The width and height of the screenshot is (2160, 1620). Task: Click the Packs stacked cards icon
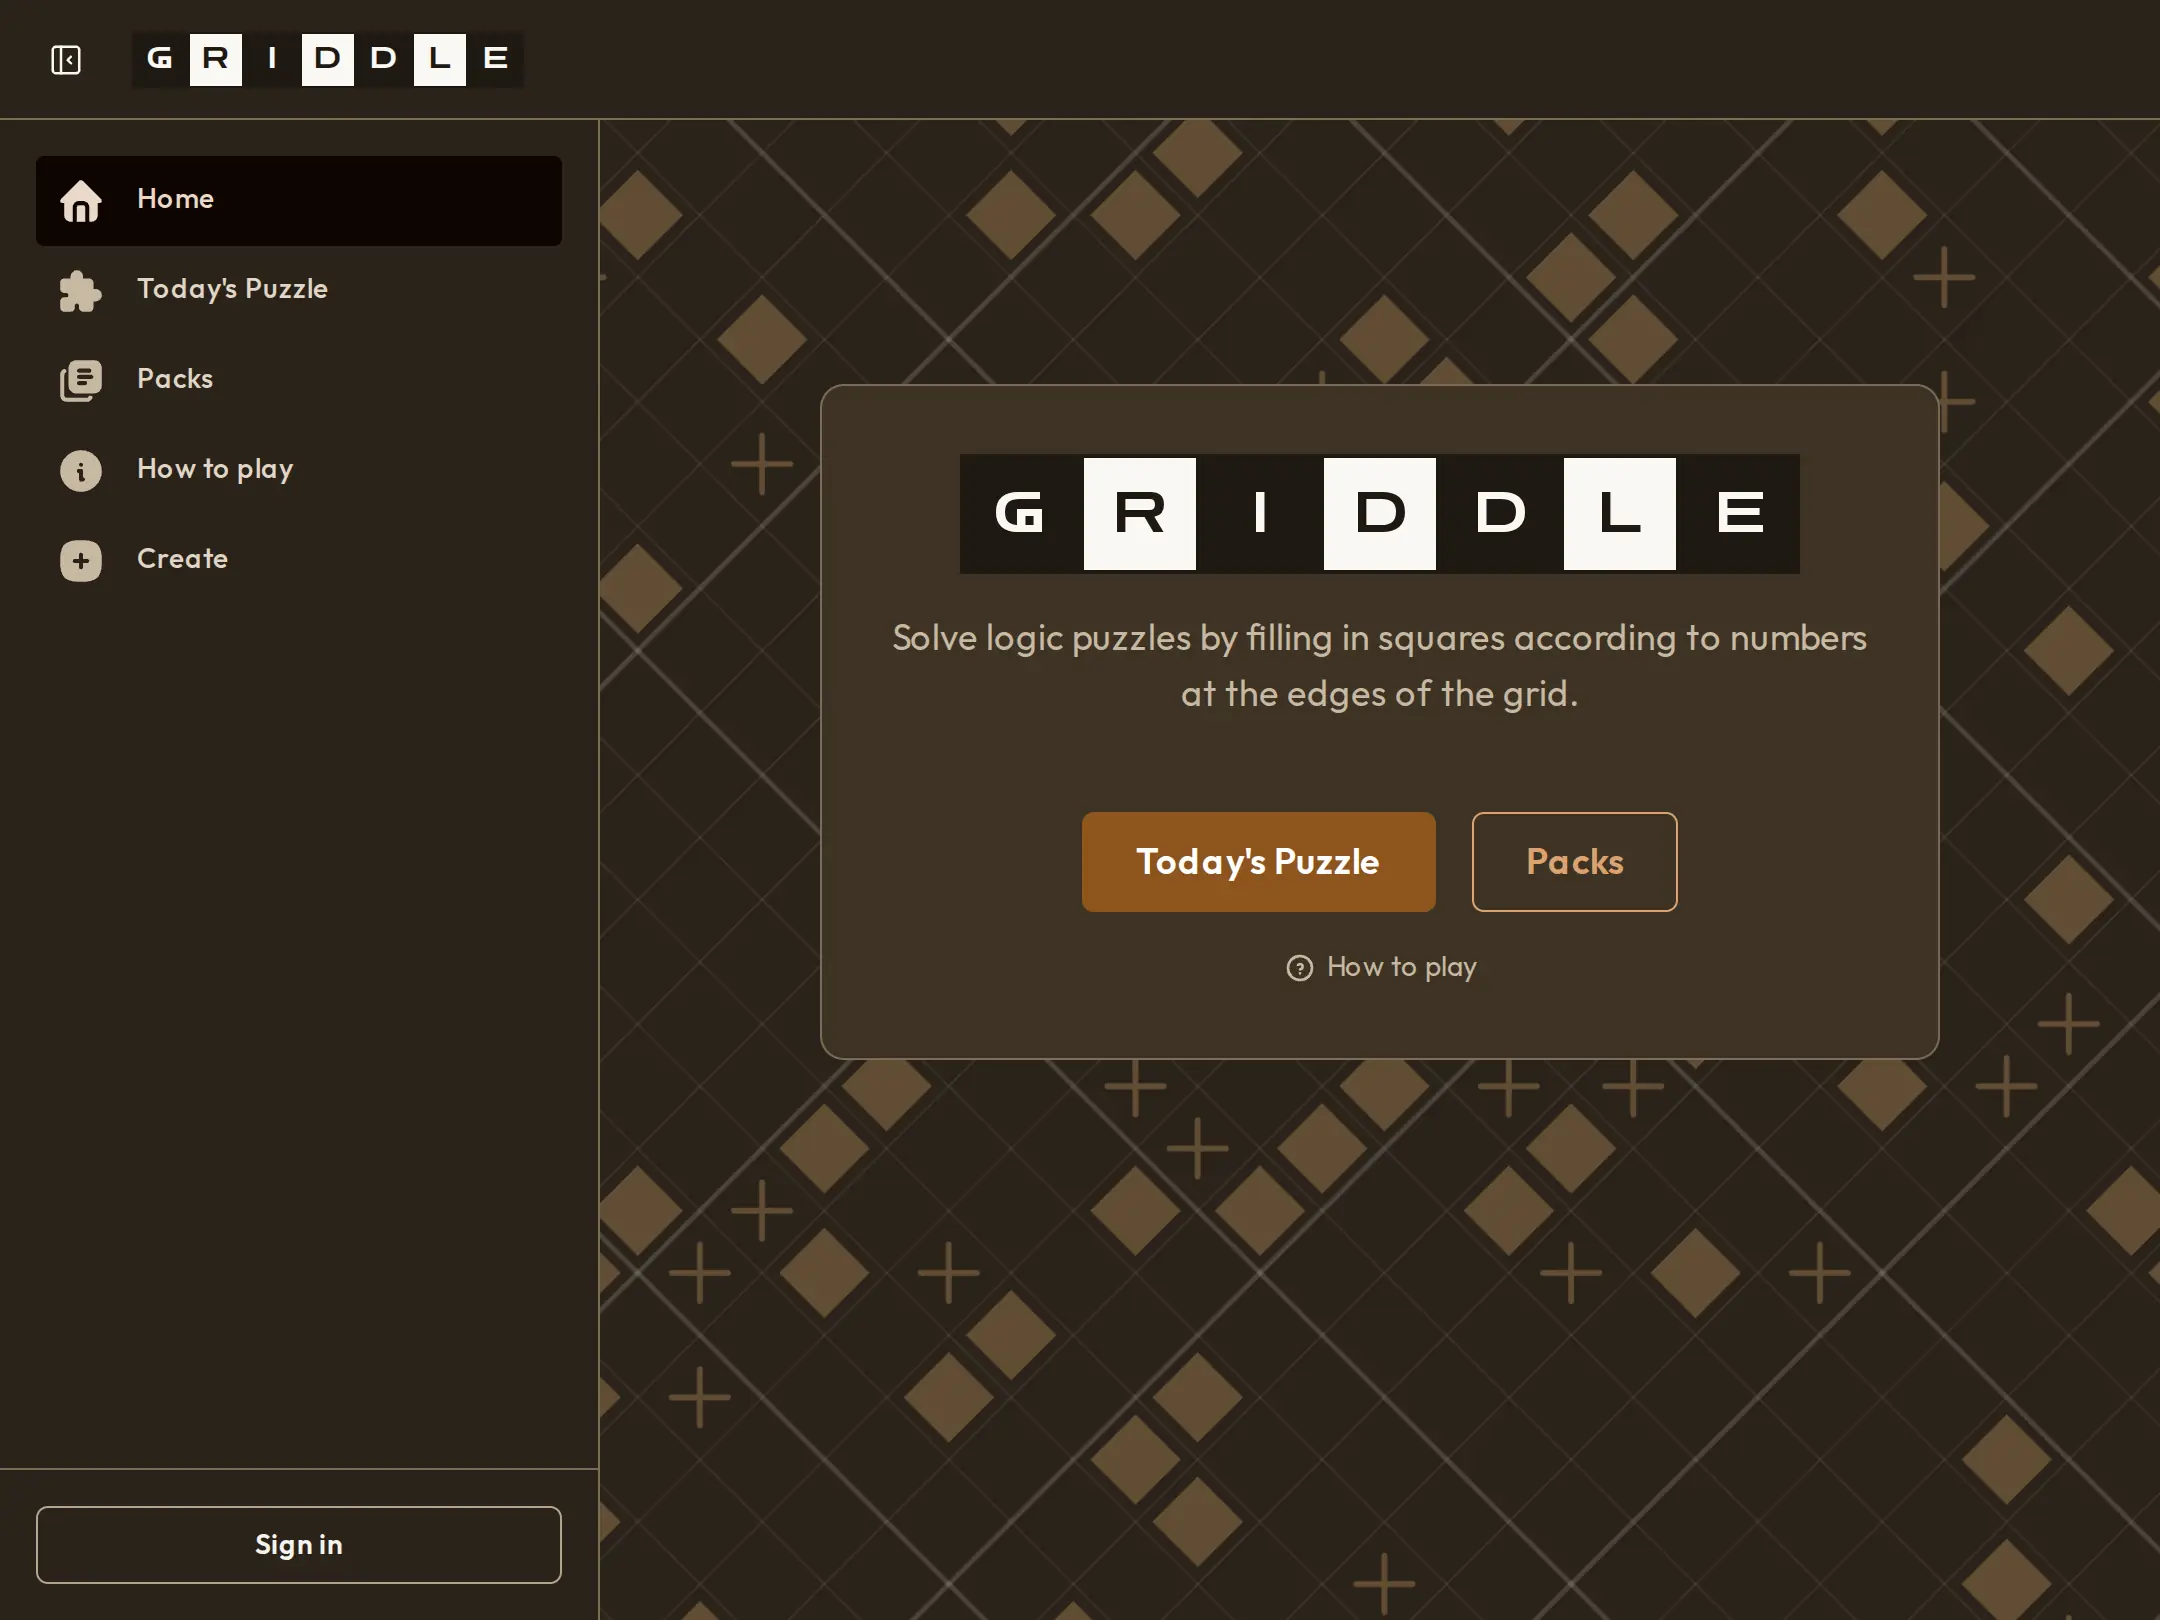pos(81,381)
